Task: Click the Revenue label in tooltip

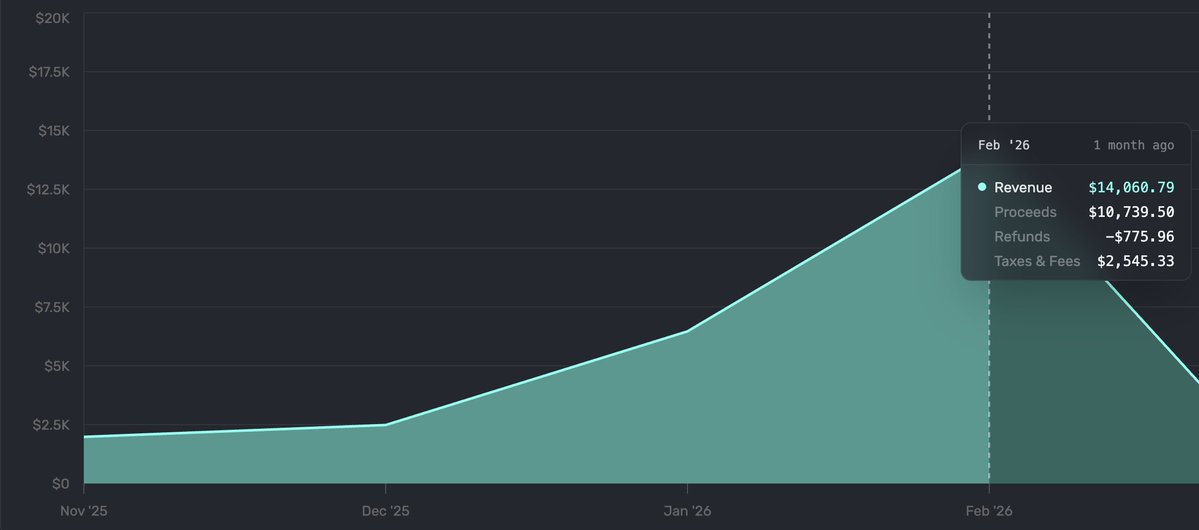Action: 1023,187
